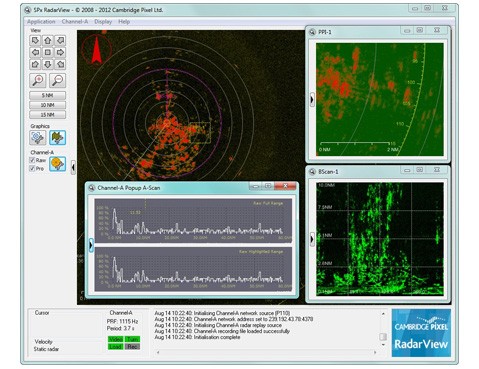
Task: Toggle Channel-A Raw video checkbox
Action: point(32,160)
